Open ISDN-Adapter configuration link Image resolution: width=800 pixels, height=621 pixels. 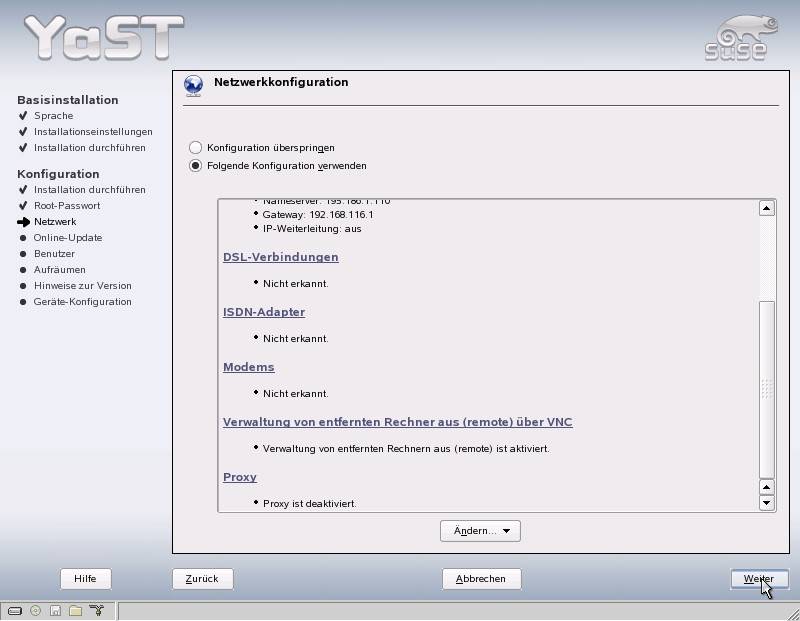264,312
